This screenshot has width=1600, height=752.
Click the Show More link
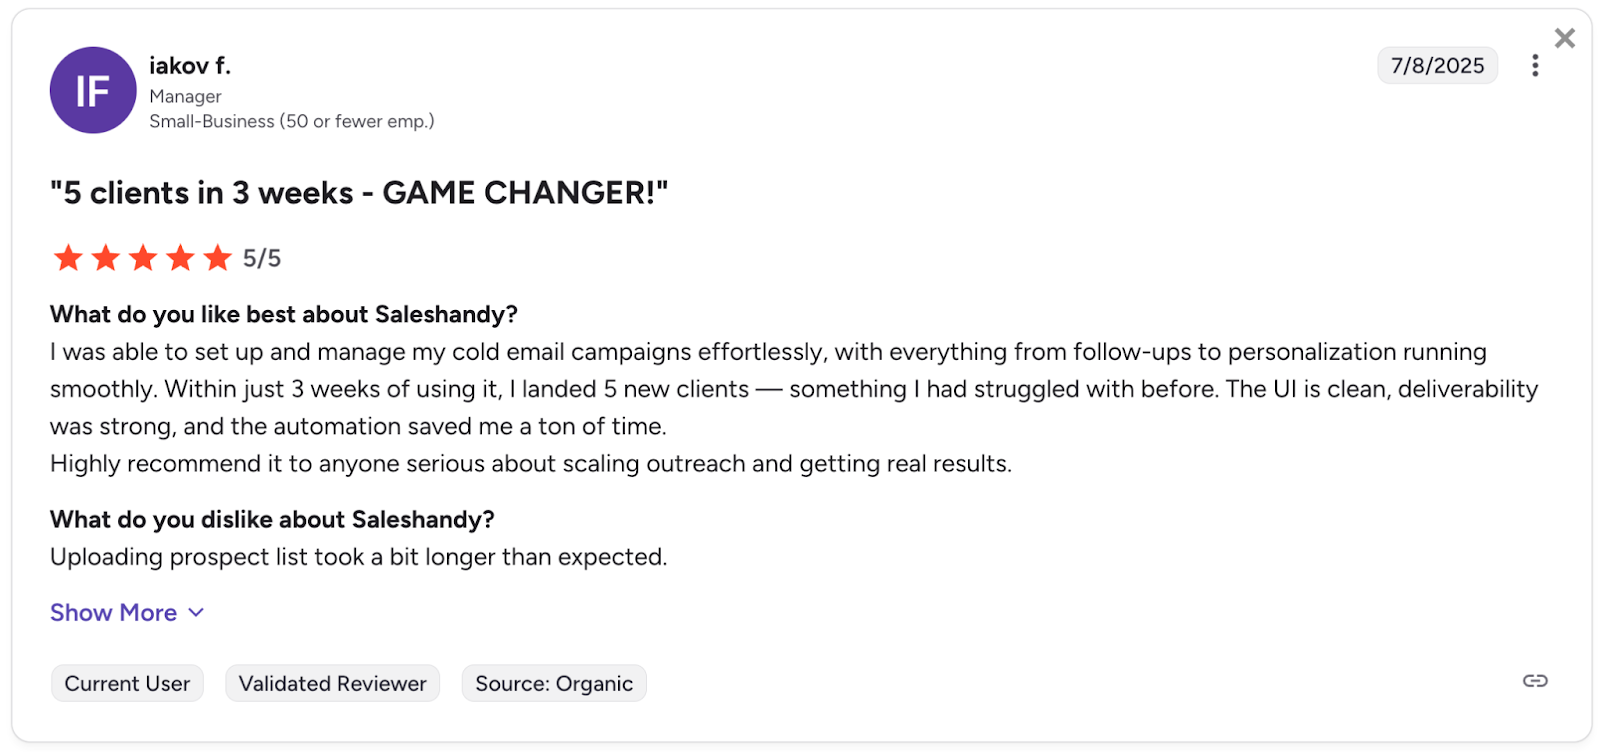113,613
